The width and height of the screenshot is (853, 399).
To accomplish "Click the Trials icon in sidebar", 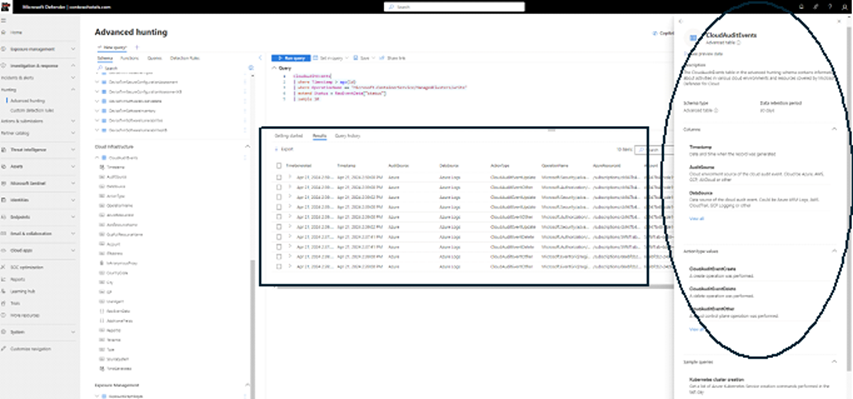I will (x=4, y=303).
